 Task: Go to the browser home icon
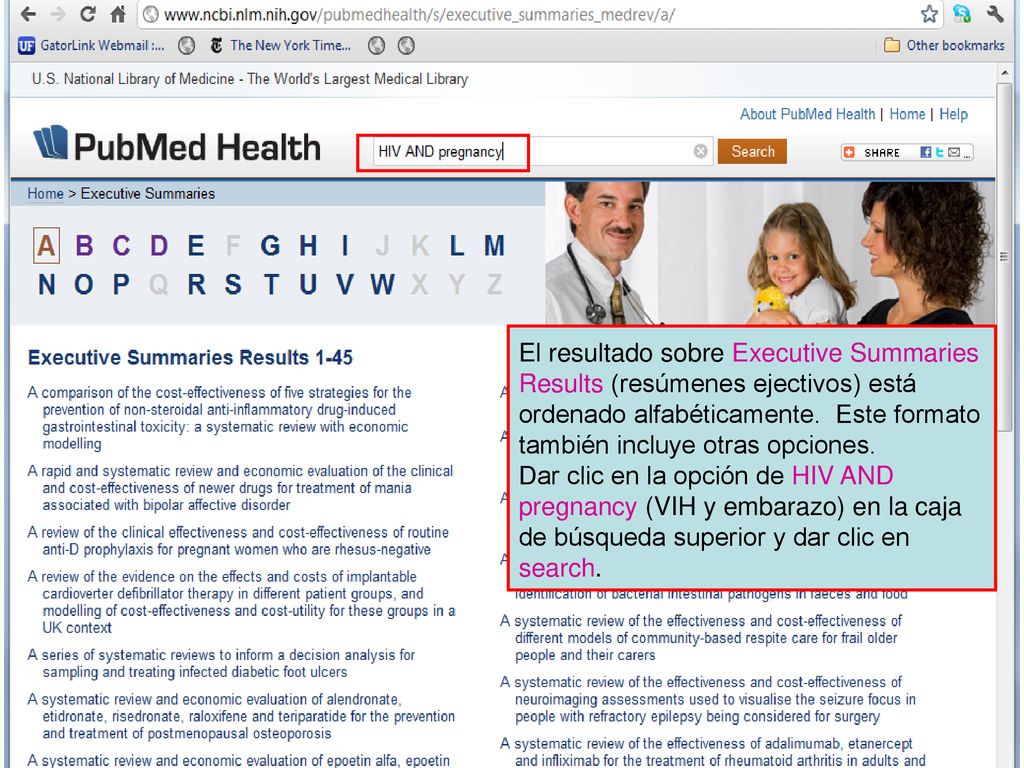pyautogui.click(x=118, y=14)
